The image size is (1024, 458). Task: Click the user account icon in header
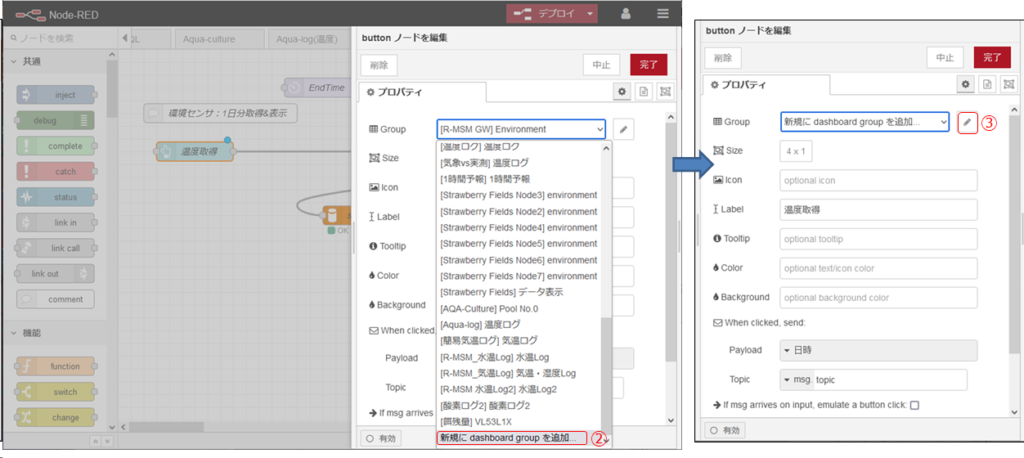click(626, 14)
